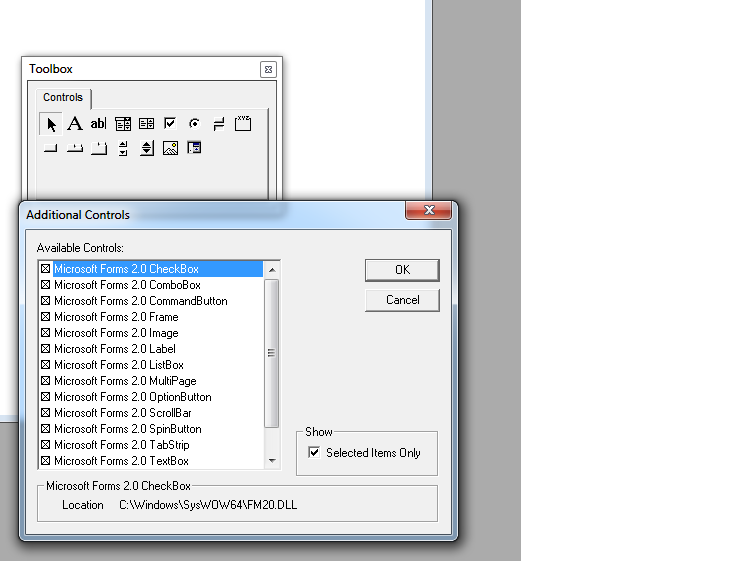Uncheck Microsoft Forms 2.0 Image item box
Screen dimensions: 745x561
tap(46, 333)
